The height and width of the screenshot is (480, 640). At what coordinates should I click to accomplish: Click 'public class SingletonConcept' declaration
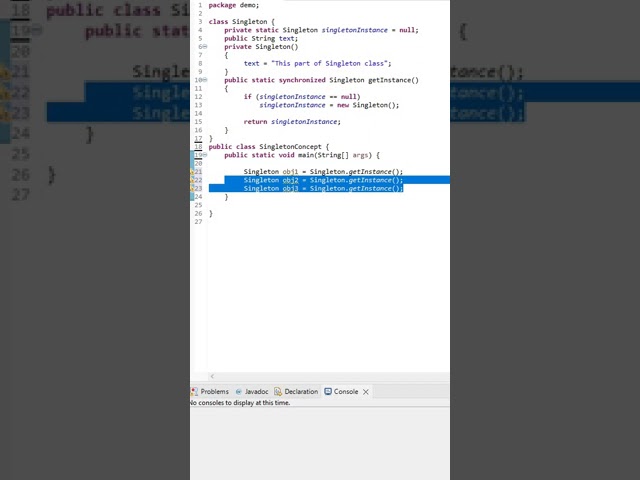(265, 147)
